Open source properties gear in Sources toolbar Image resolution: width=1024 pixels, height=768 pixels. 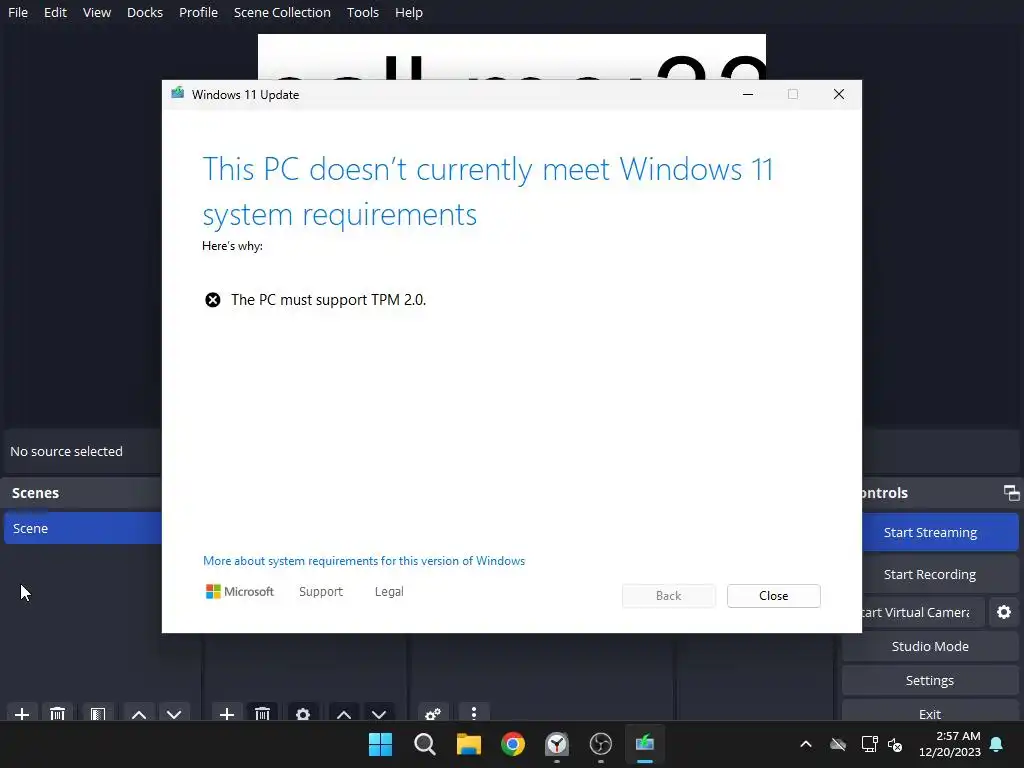tap(303, 714)
